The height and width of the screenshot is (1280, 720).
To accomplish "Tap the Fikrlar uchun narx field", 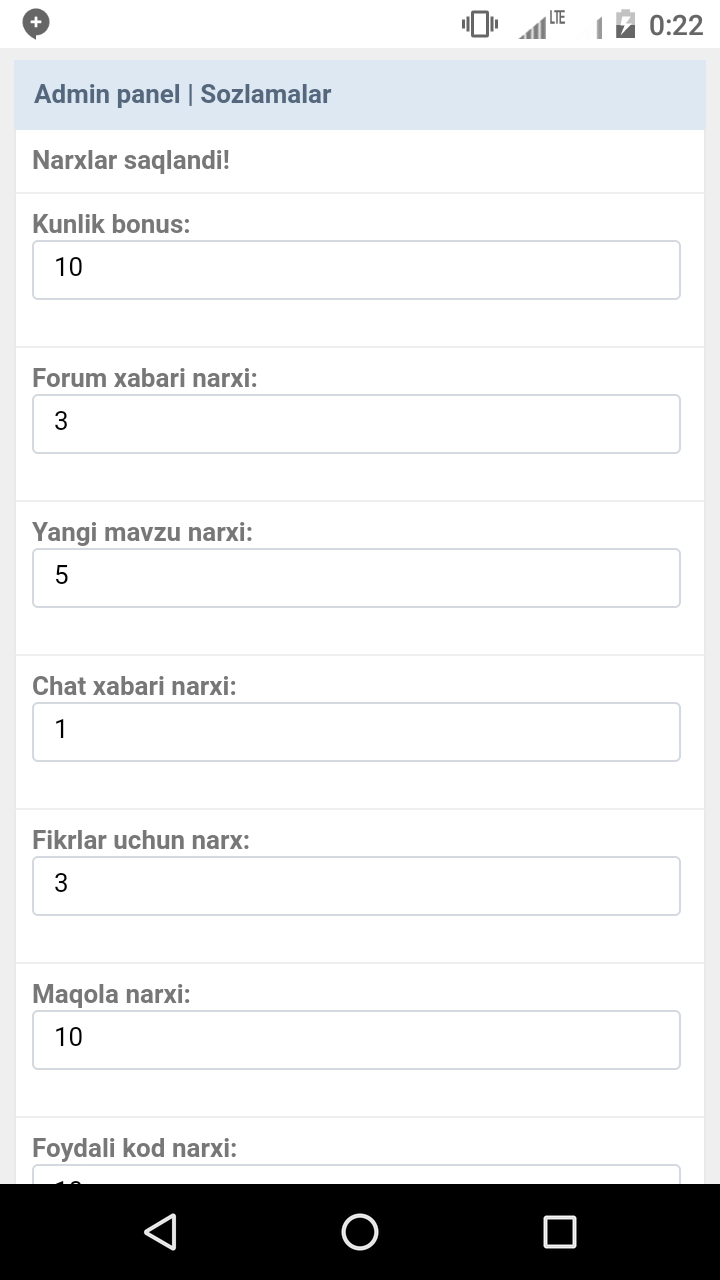I will click(x=356, y=885).
